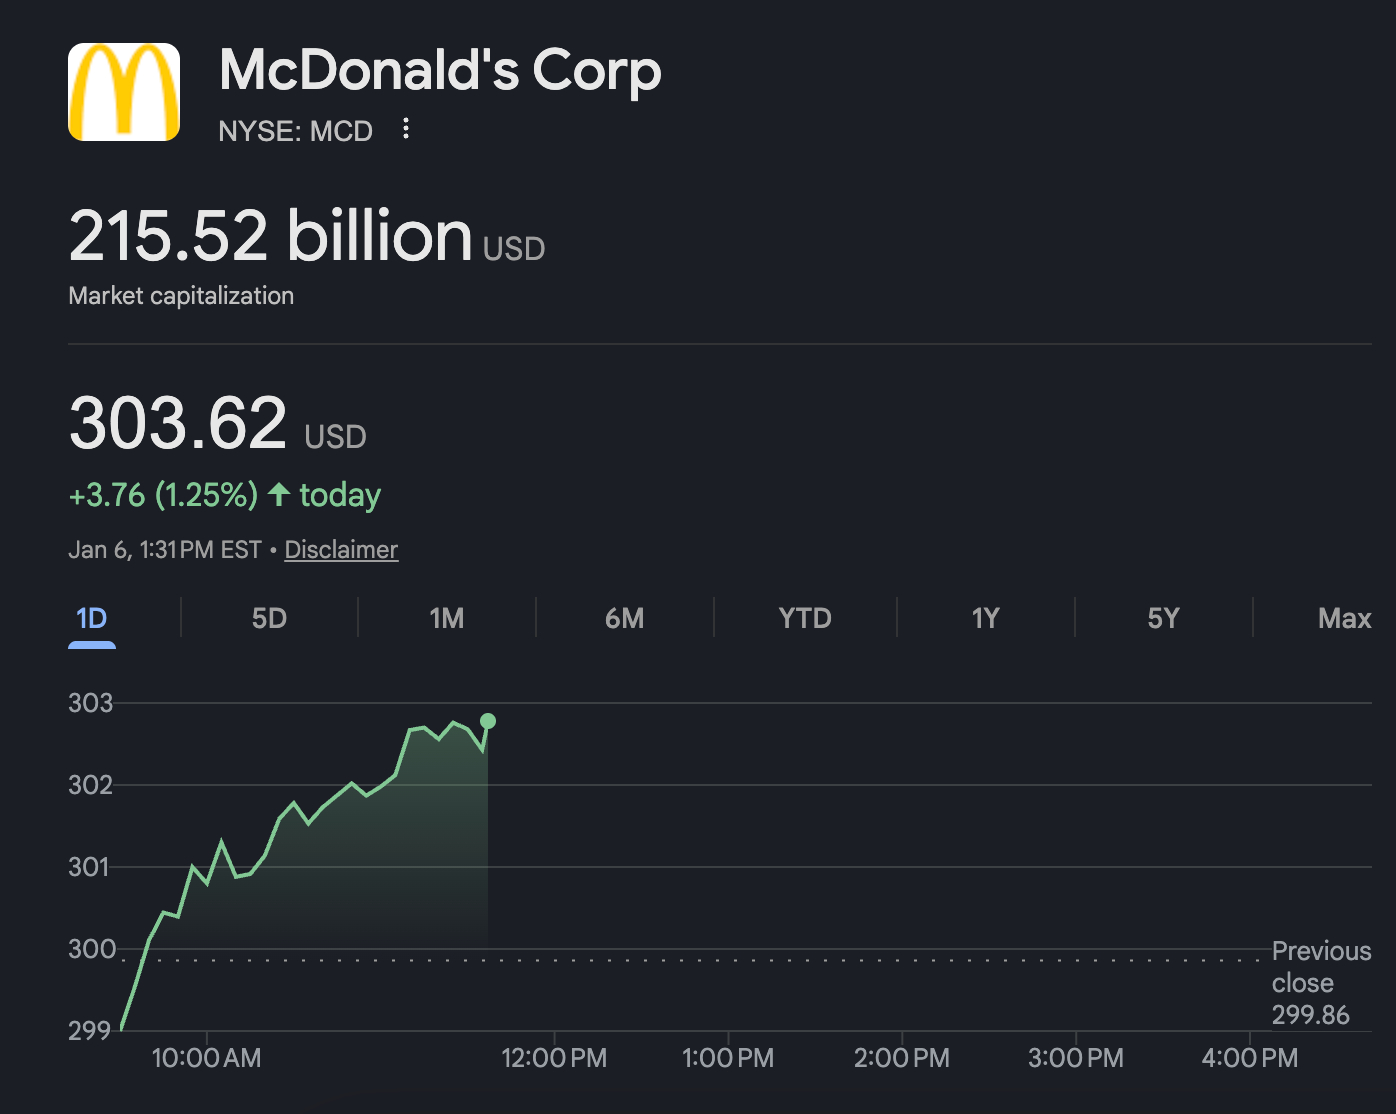Click the green current-price dot on chart

coord(488,721)
